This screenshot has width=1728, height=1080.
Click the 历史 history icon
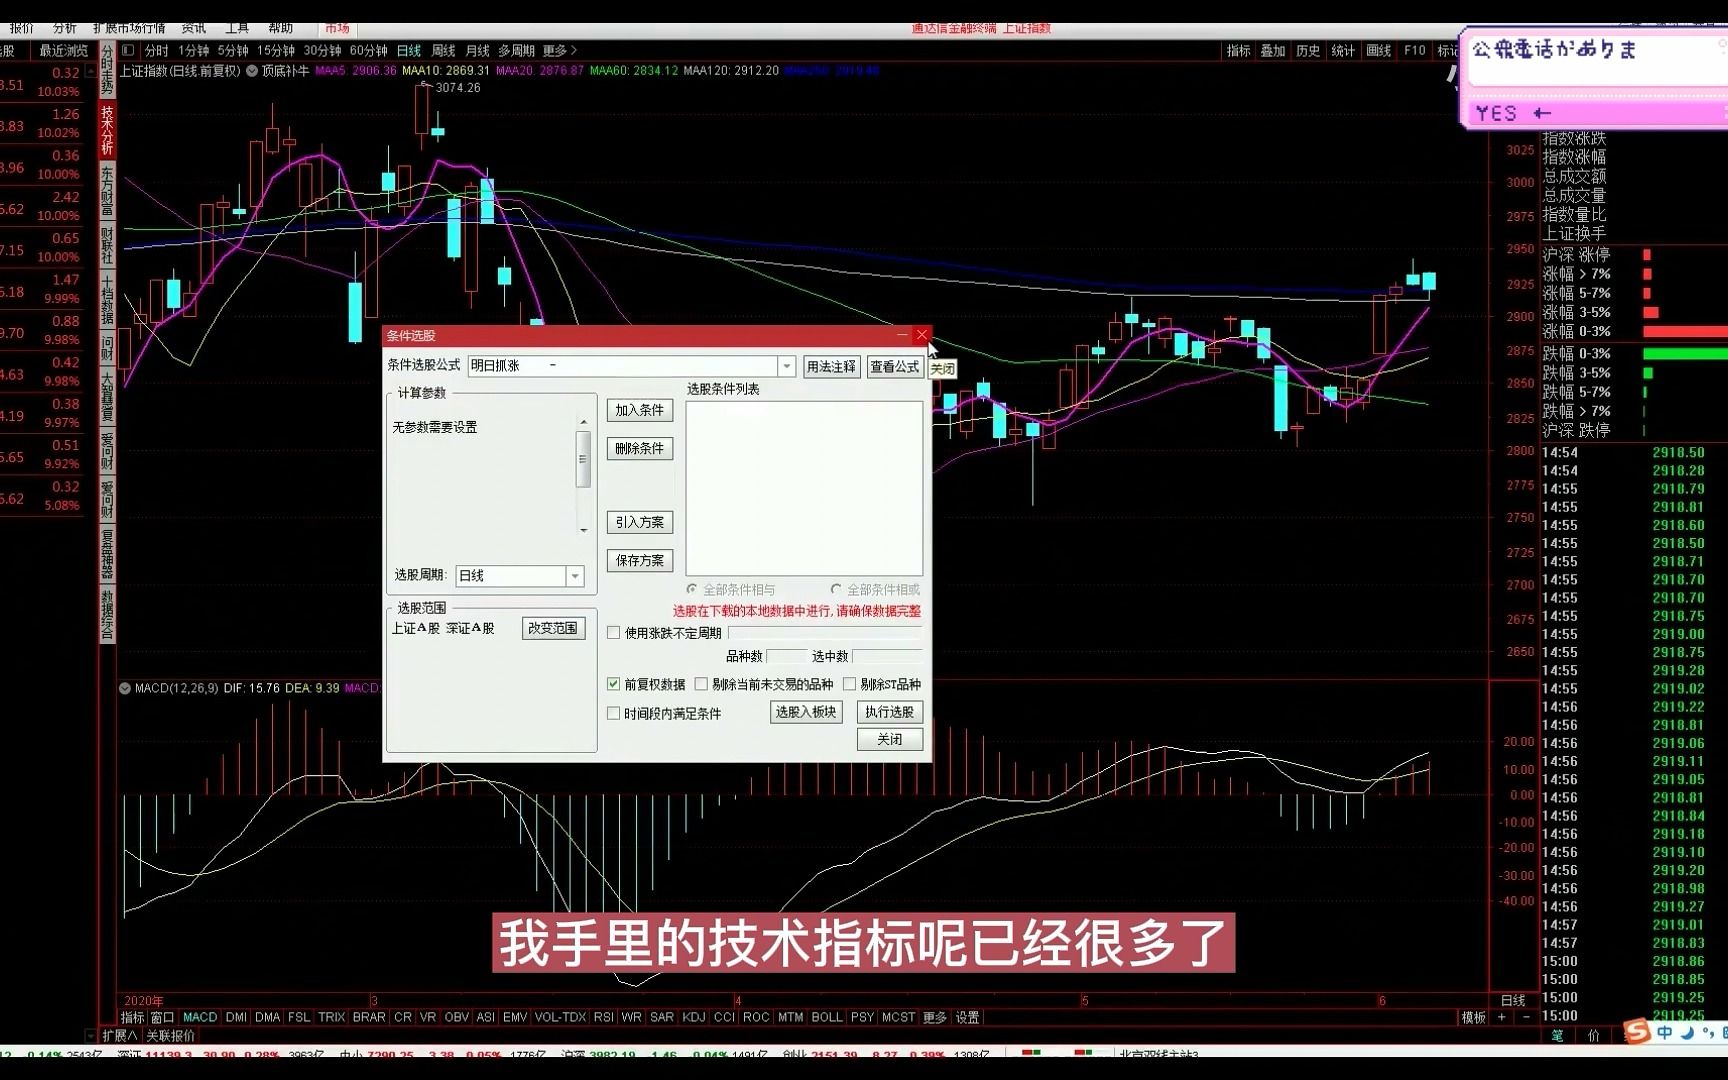[1307, 51]
